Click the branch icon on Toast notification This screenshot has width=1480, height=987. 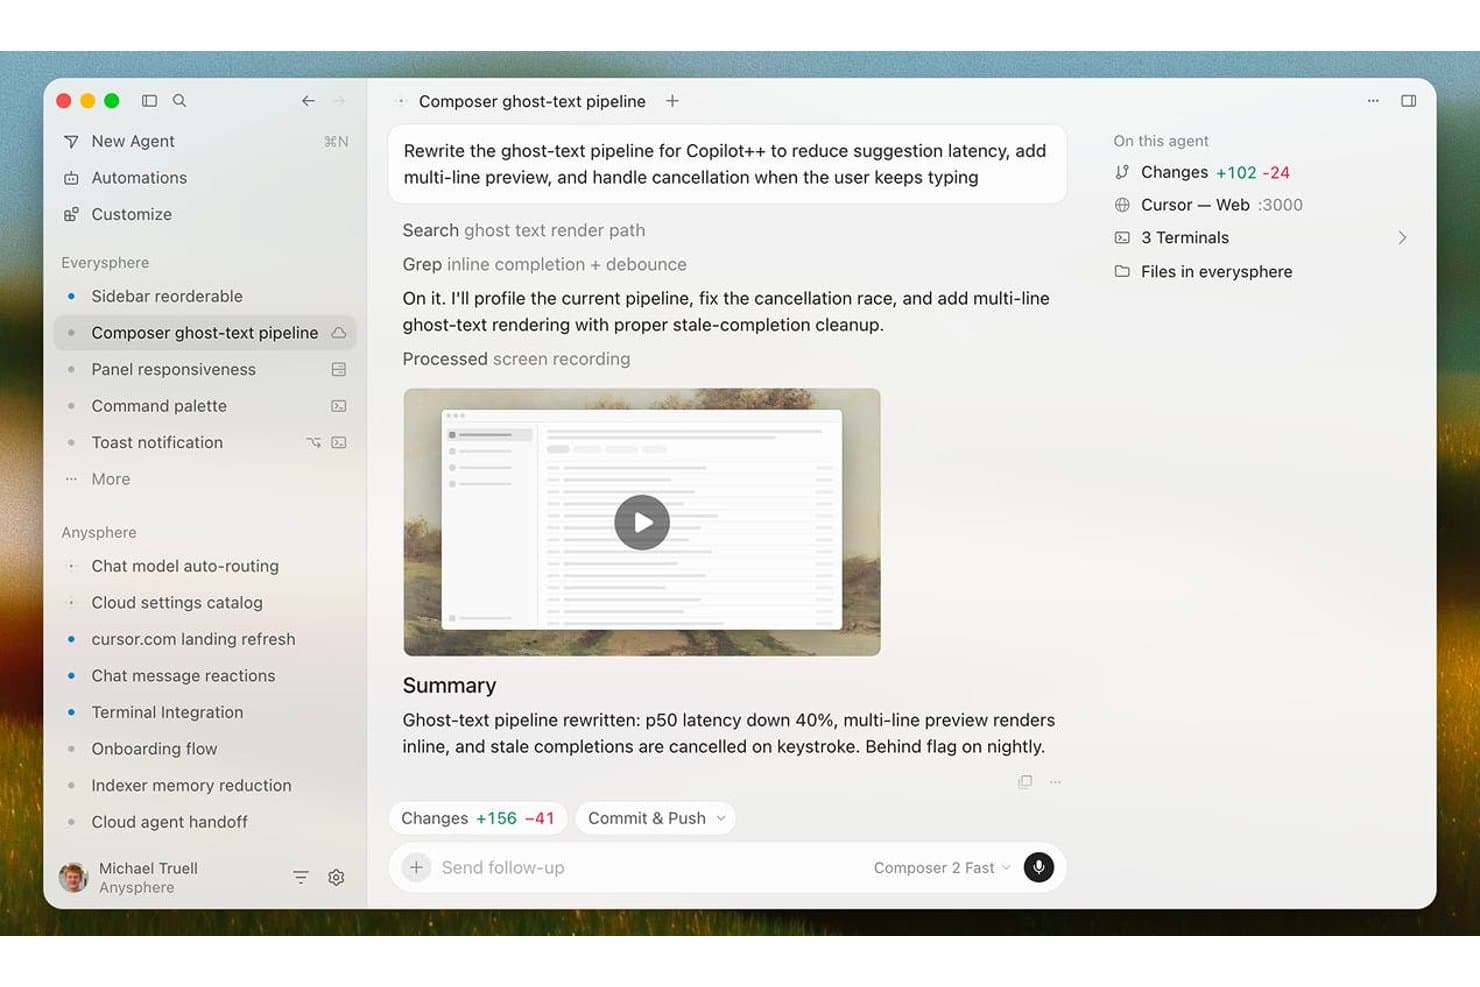point(314,443)
